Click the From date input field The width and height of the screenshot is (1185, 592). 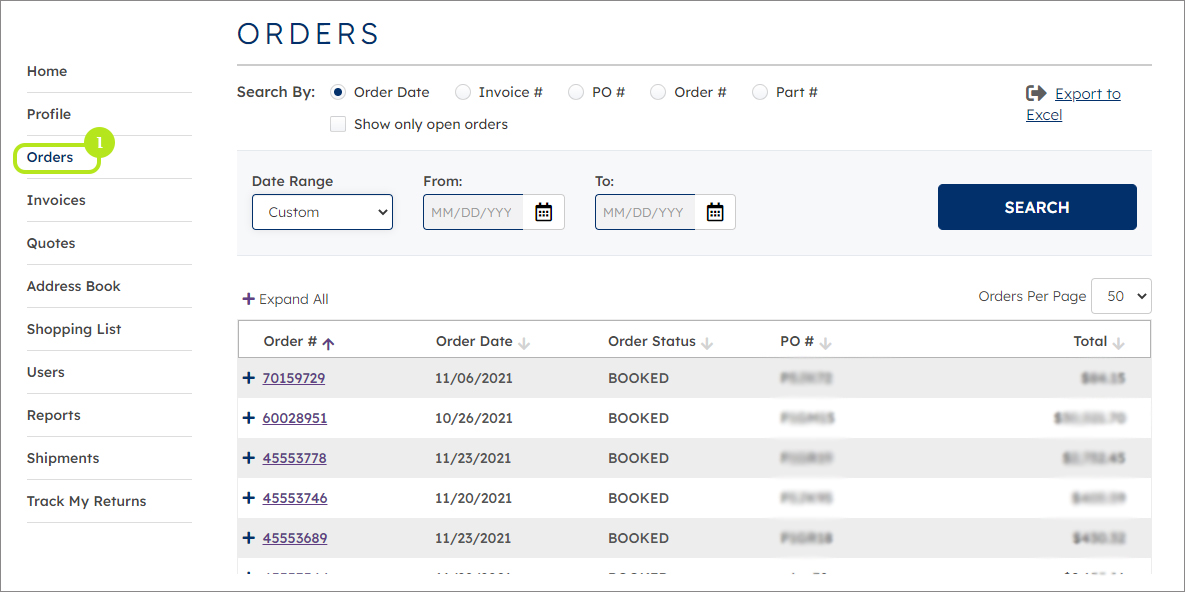click(x=473, y=212)
